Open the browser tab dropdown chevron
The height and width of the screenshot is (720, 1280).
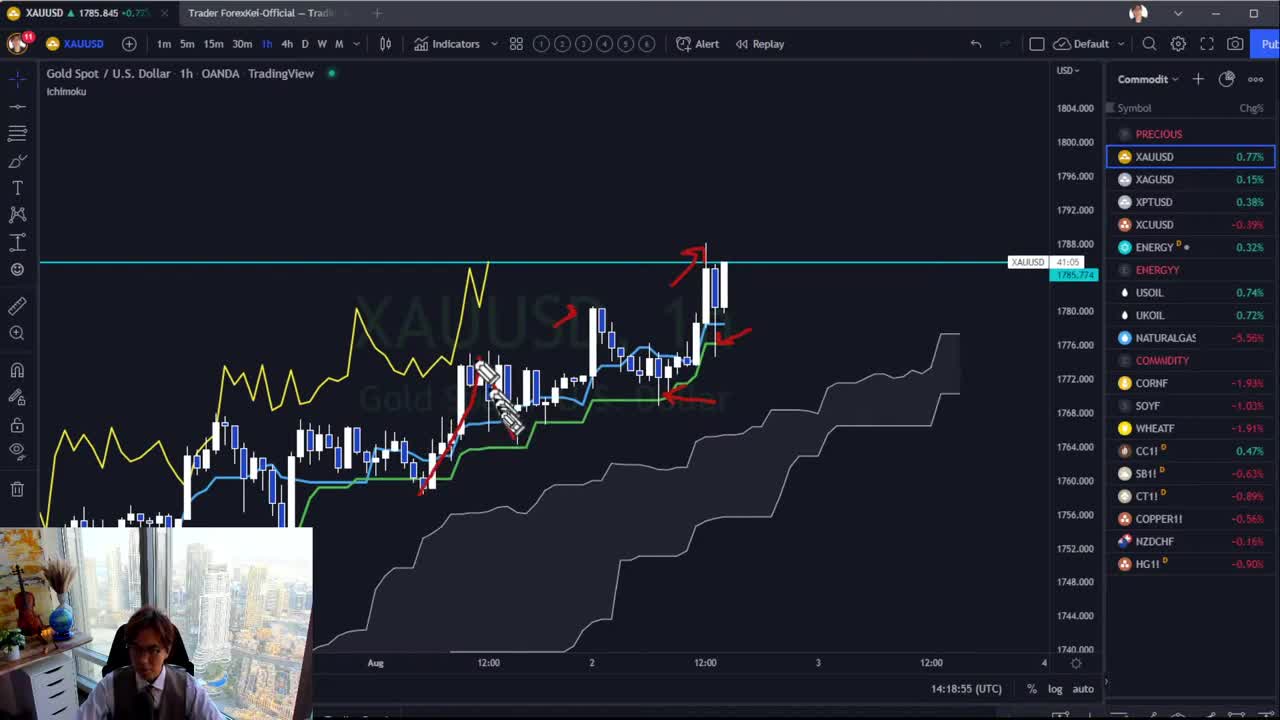click(1178, 13)
